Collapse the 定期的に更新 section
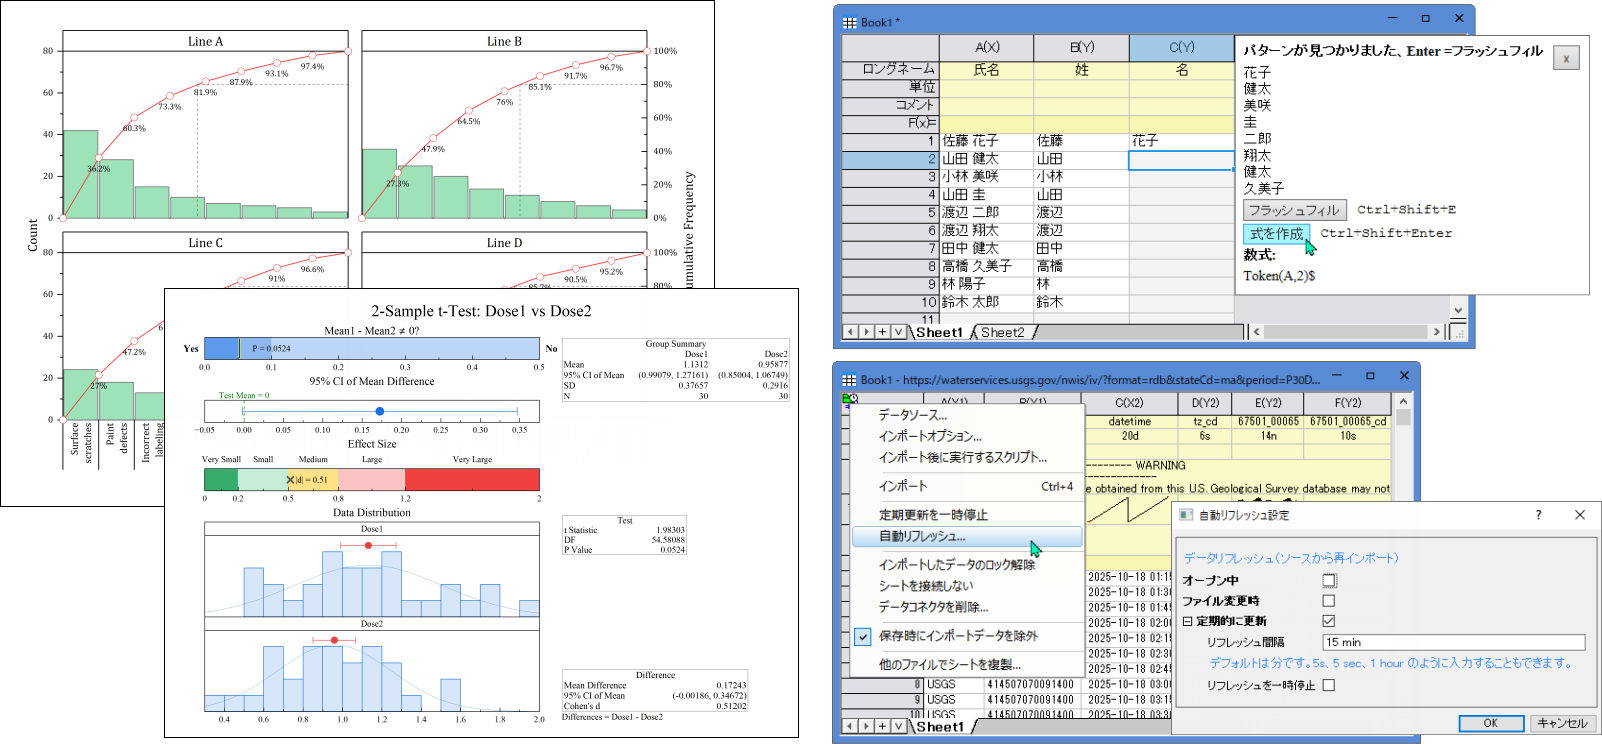 [1188, 621]
